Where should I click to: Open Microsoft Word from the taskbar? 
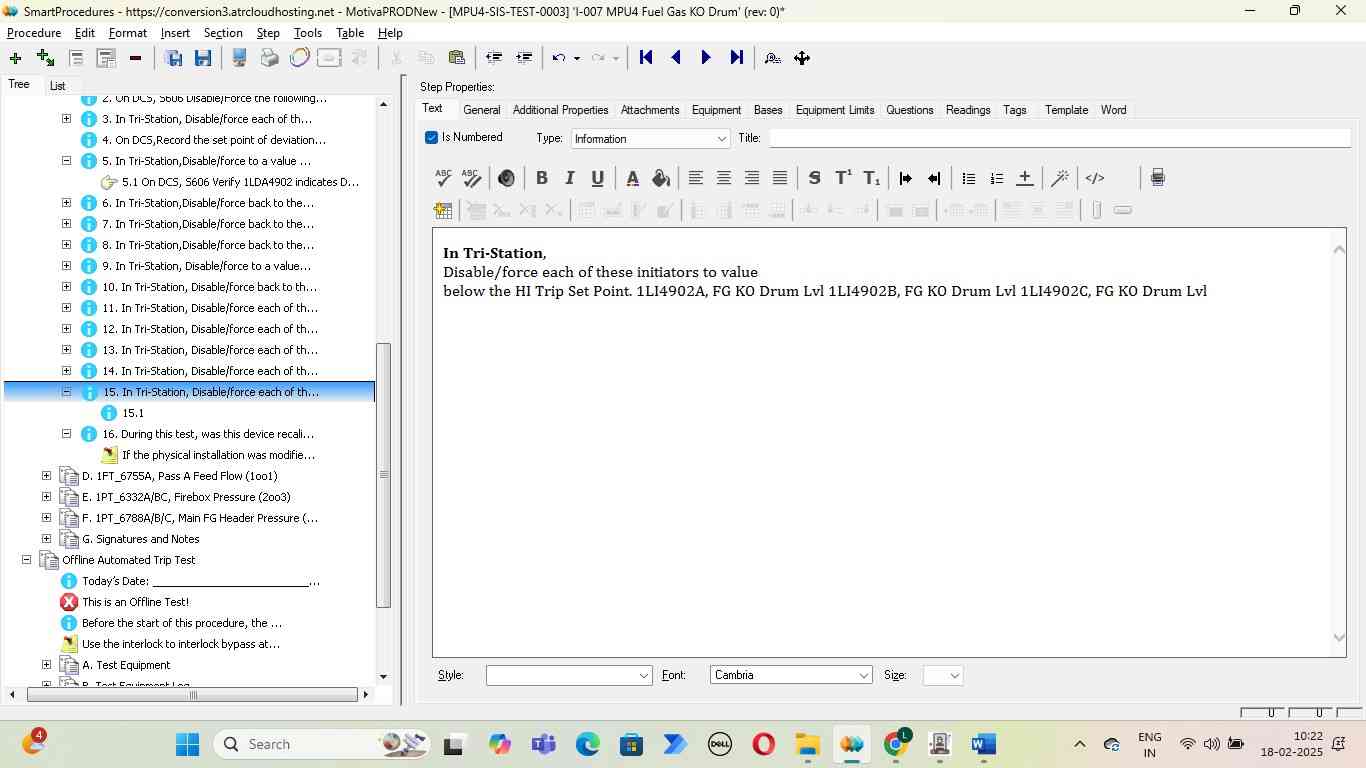983,744
